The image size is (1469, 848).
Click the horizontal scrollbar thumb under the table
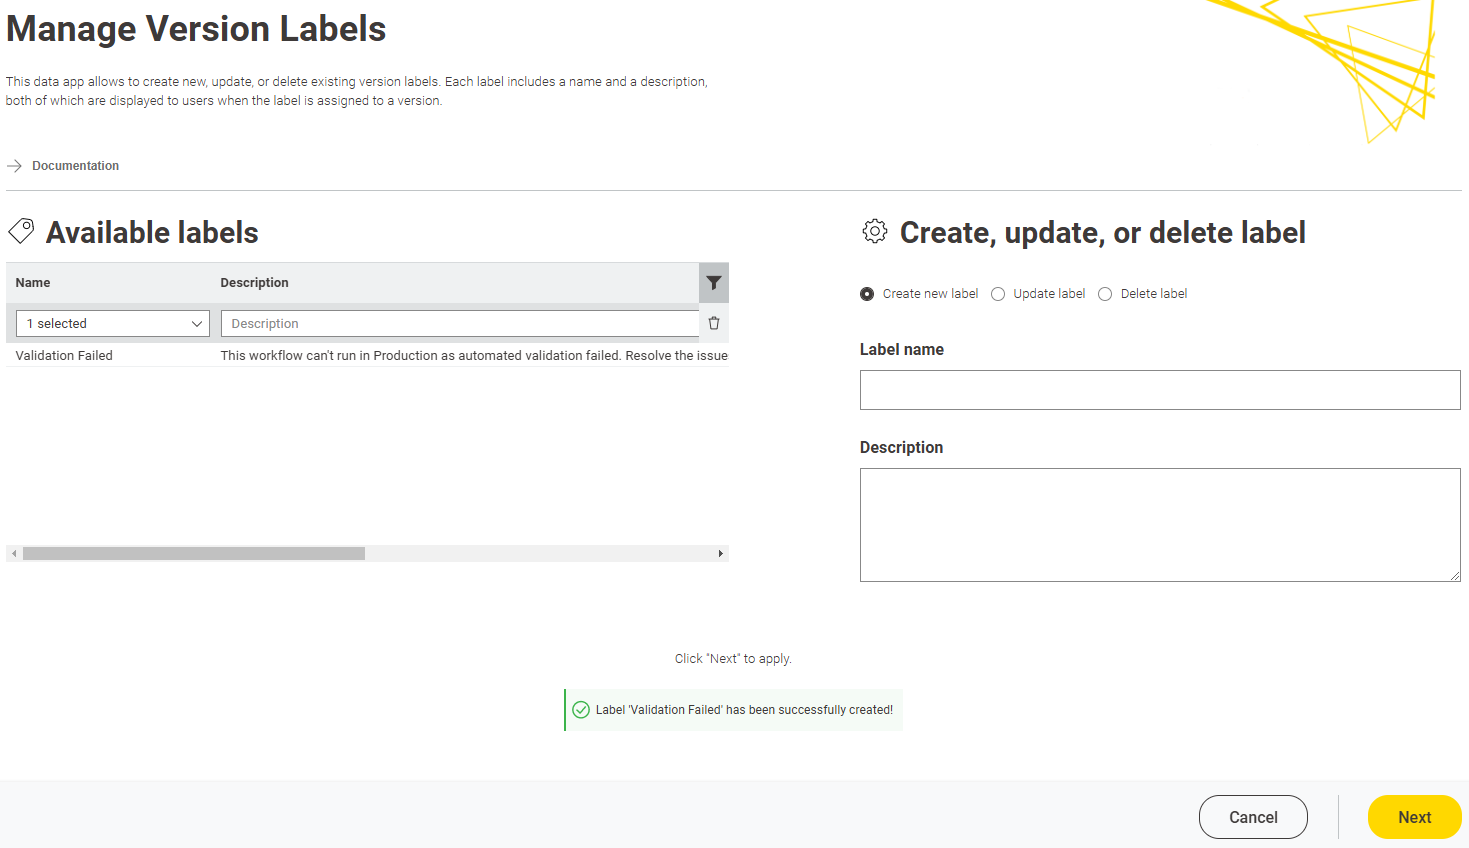point(194,553)
